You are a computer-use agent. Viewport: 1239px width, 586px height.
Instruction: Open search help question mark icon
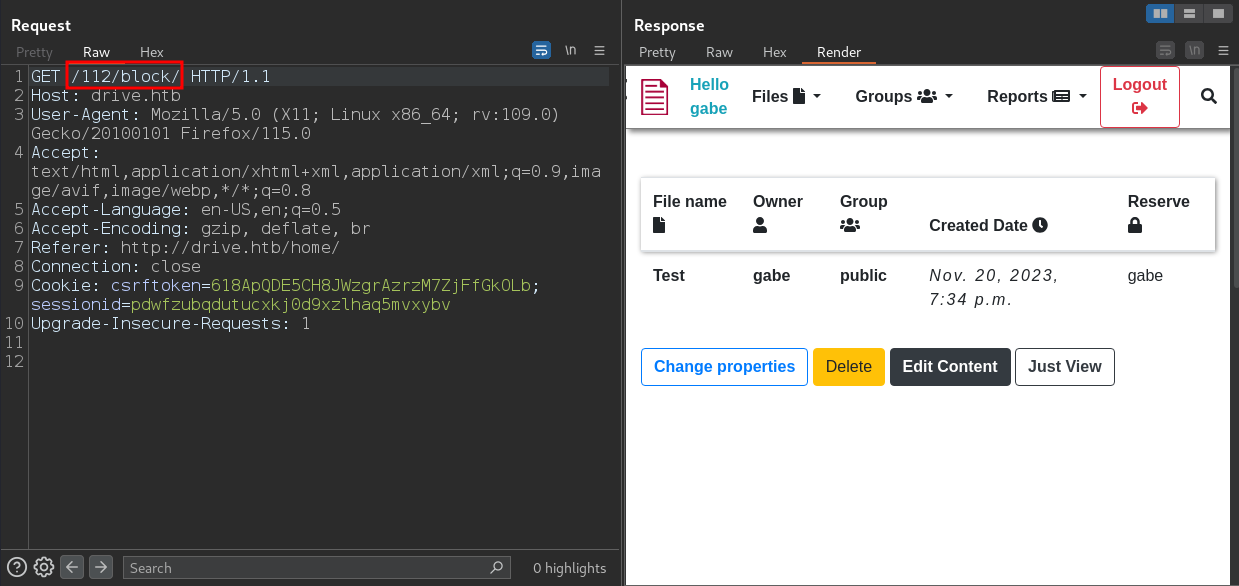(x=18, y=567)
